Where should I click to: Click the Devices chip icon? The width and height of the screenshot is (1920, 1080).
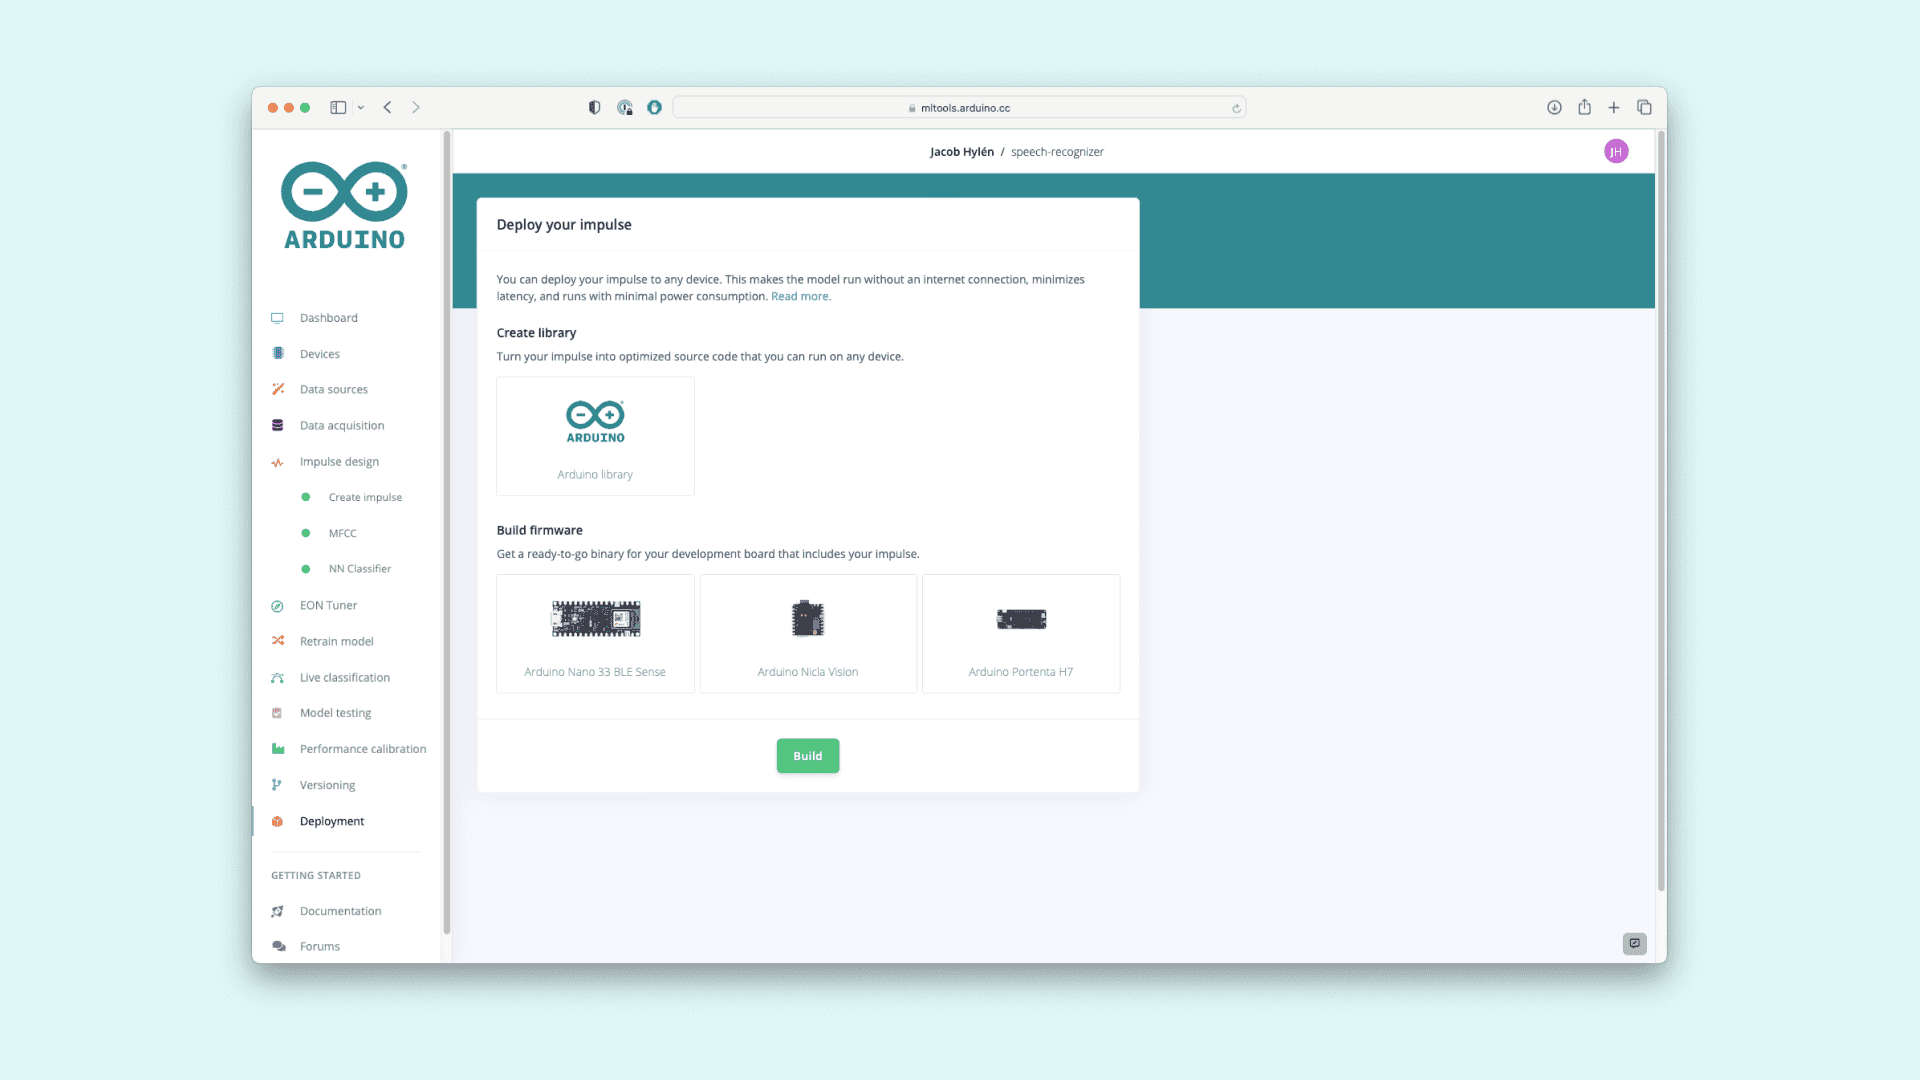277,354
